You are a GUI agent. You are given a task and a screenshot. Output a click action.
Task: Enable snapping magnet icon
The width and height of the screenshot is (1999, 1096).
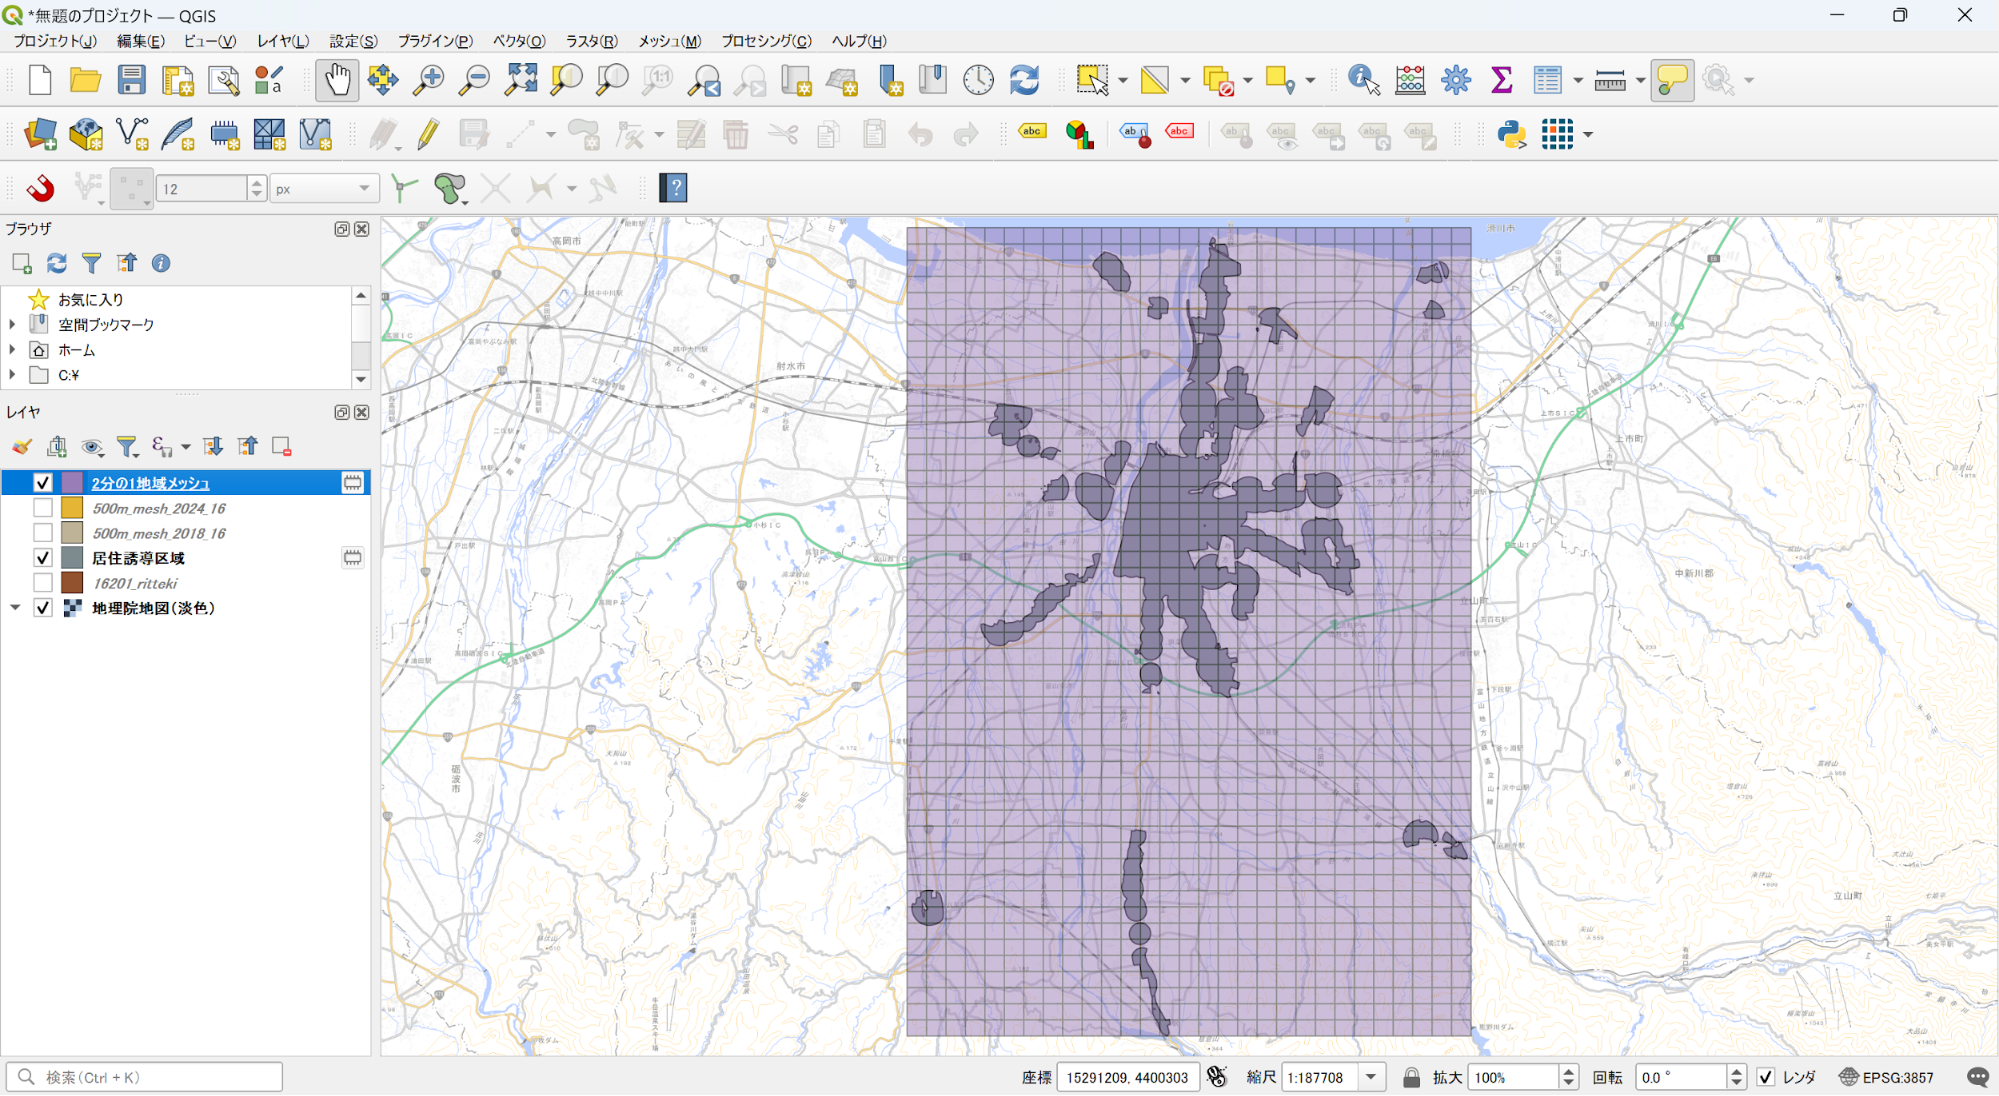(x=40, y=188)
